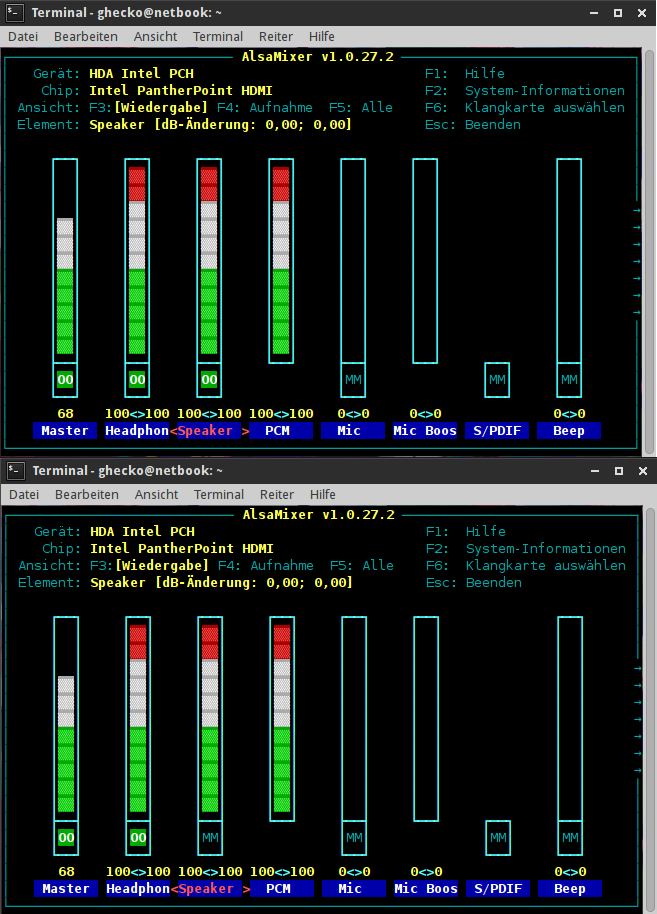Select S/PDIF channel label in bottom window
Viewport: 657px width, 914px height.
[498, 889]
